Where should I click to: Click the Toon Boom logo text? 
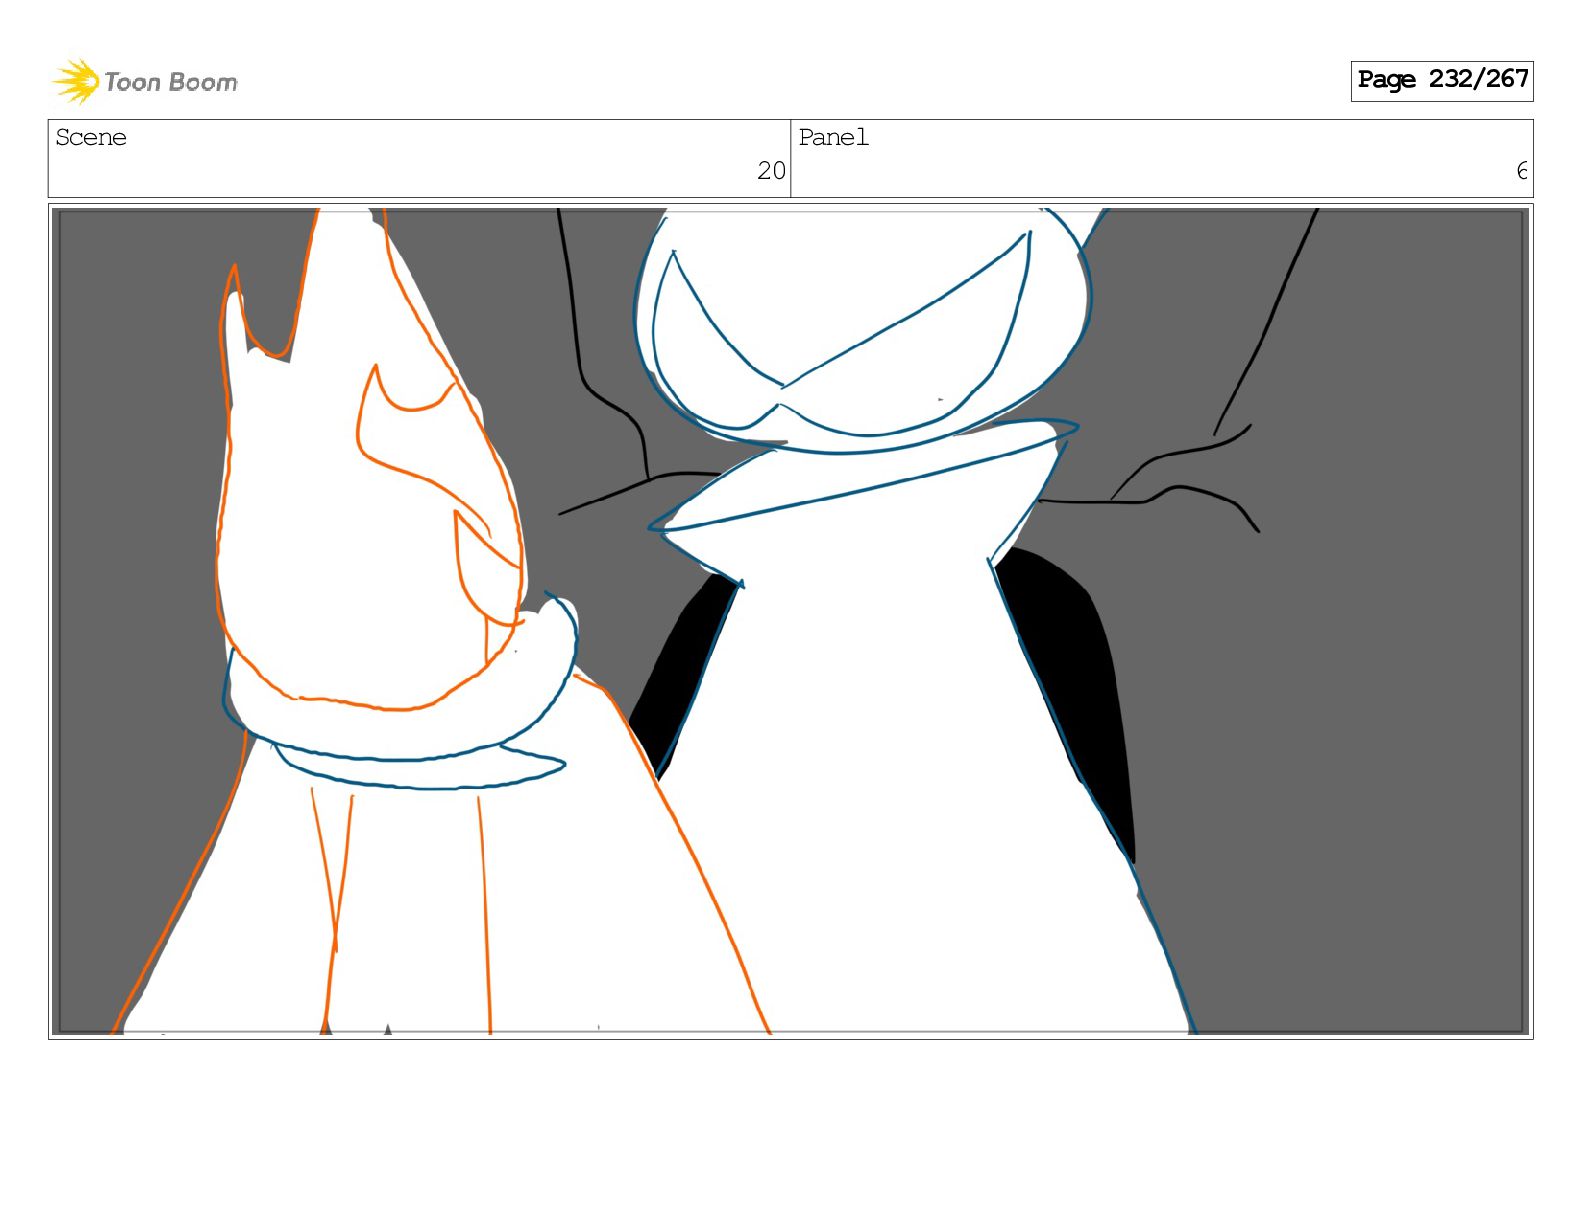pyautogui.click(x=171, y=82)
